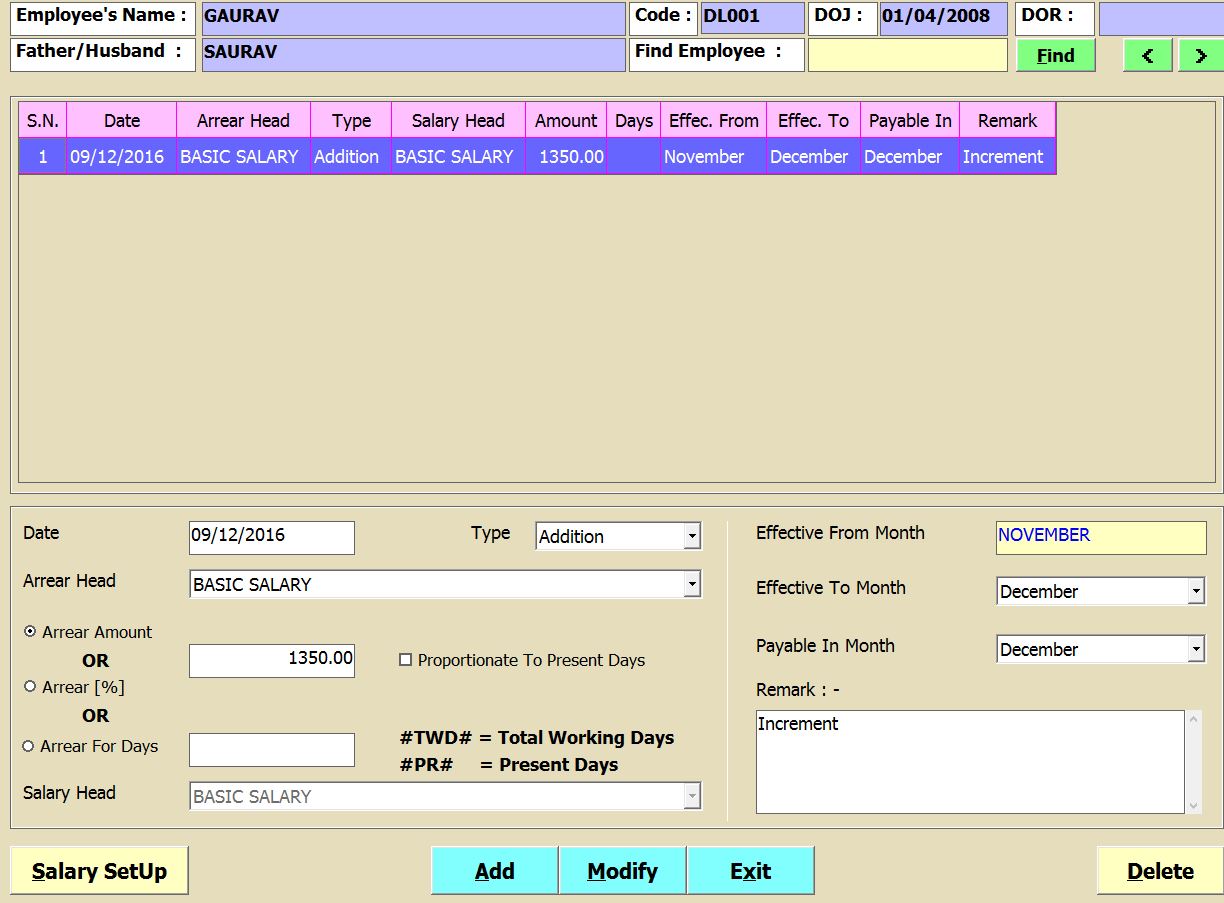Select the Arrear Amount radio button
Screen dimensions: 1224x903
pyautogui.click(x=30, y=632)
